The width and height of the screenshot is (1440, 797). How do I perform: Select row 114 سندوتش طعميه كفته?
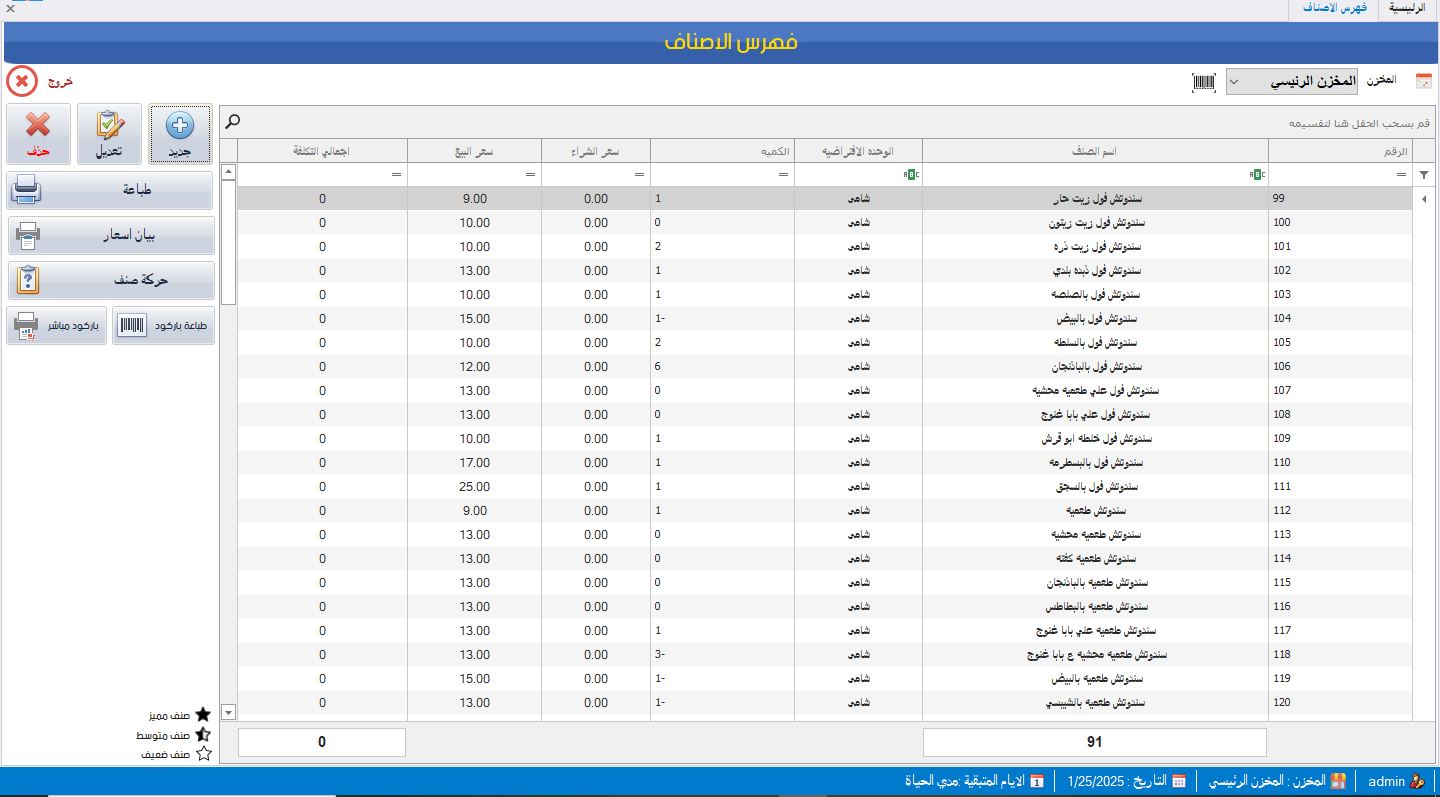tap(825, 559)
